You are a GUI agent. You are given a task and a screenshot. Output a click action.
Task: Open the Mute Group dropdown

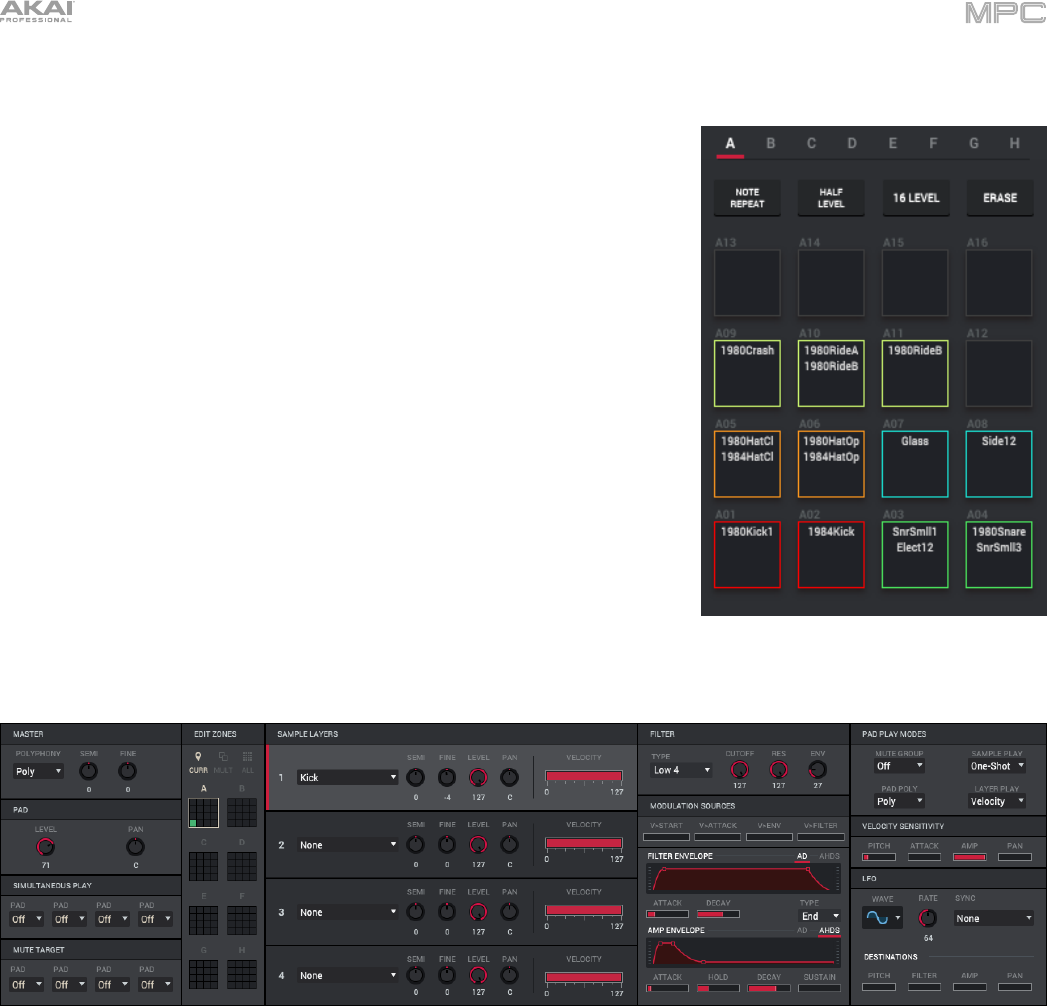(899, 766)
